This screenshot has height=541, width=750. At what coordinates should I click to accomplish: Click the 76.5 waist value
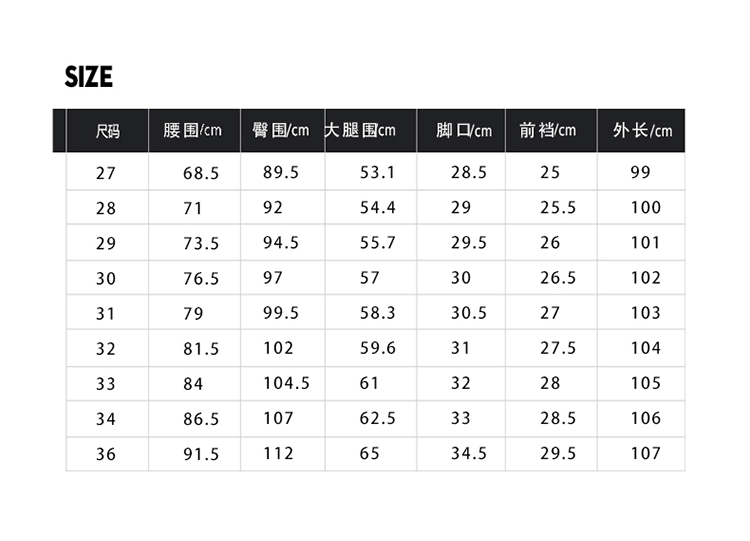click(x=200, y=279)
